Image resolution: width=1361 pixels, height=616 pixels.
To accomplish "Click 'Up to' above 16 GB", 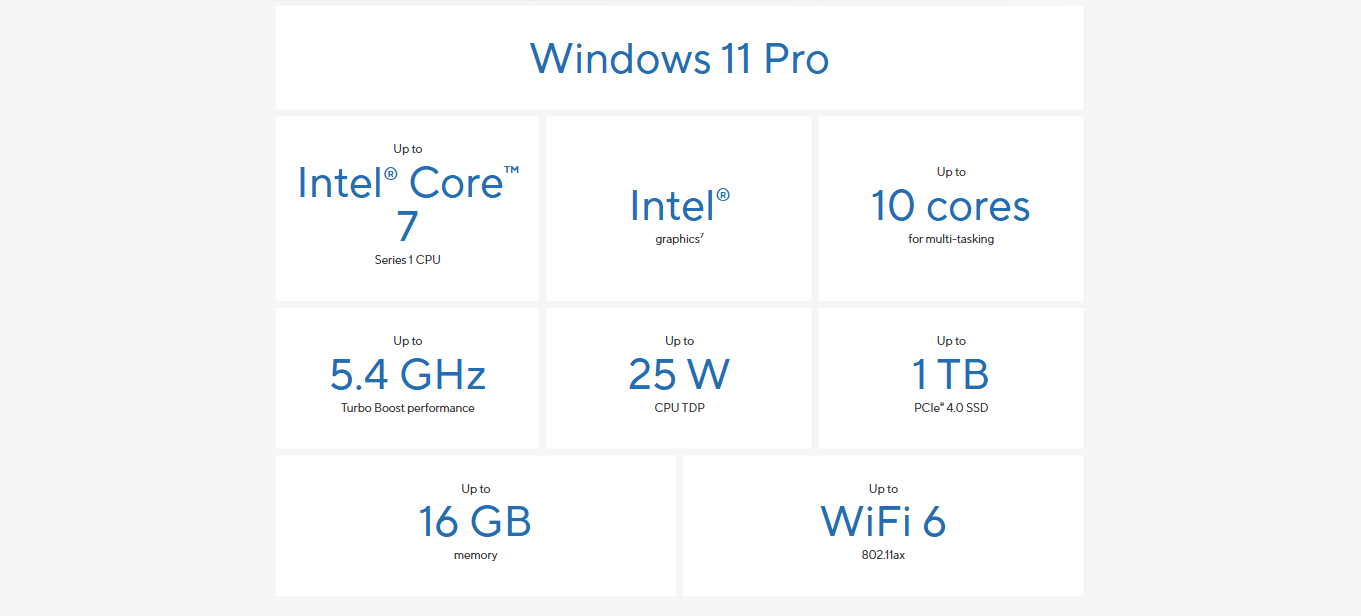I will (x=475, y=489).
